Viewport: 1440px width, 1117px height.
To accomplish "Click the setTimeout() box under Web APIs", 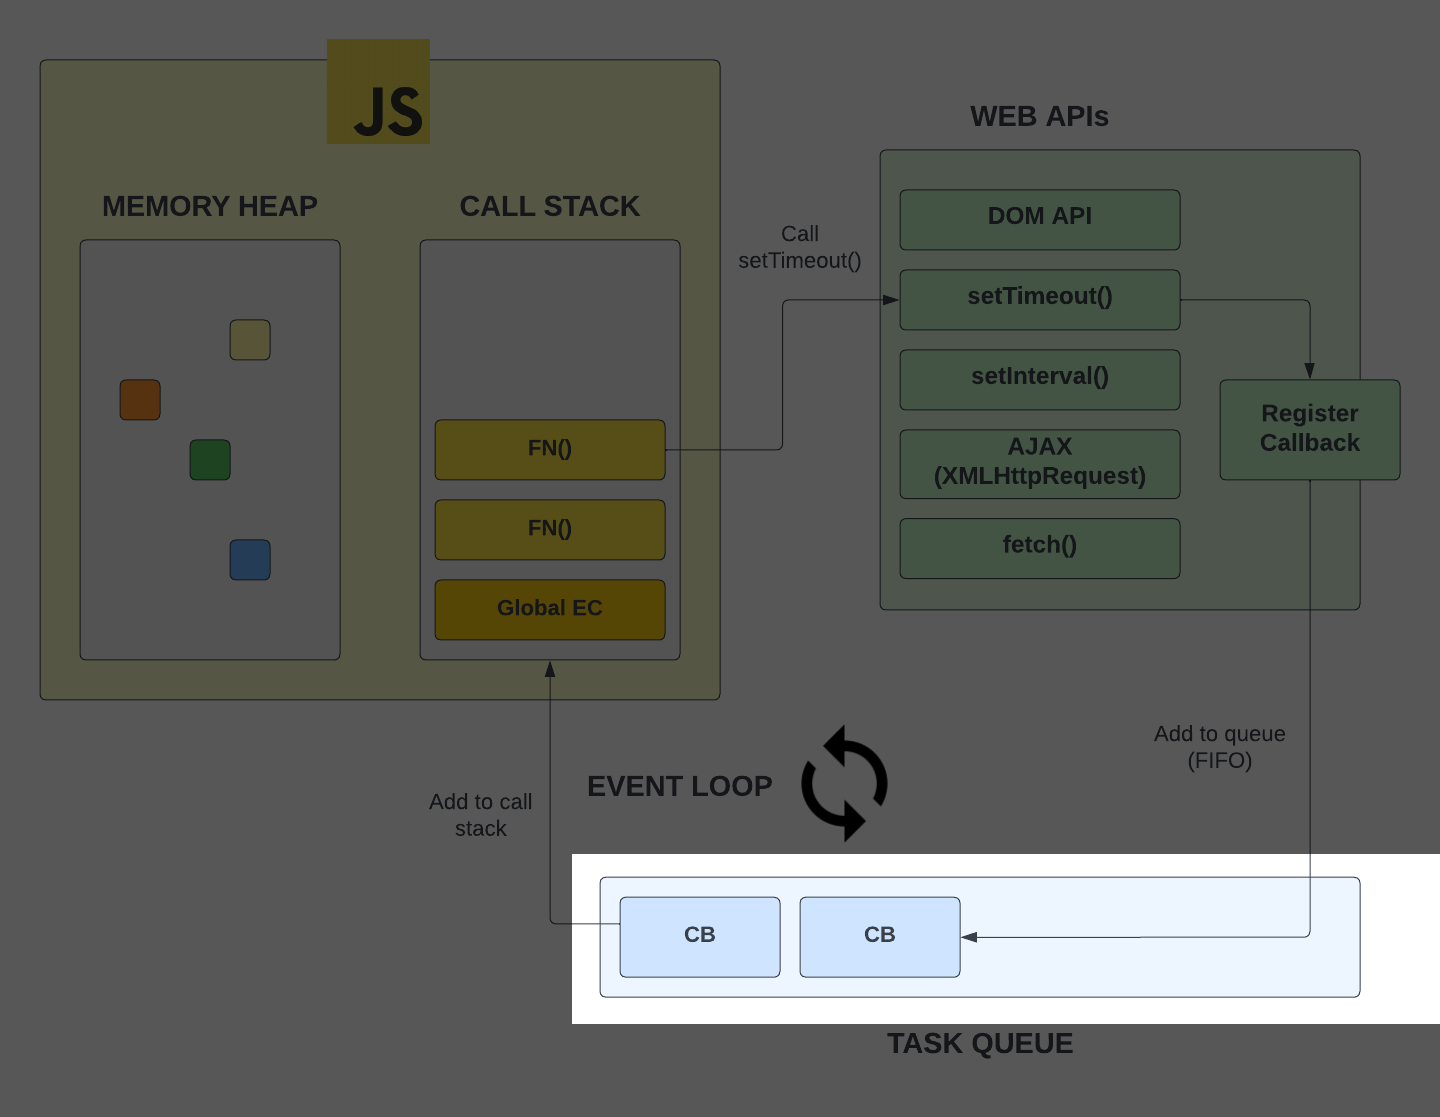I will [1039, 298].
